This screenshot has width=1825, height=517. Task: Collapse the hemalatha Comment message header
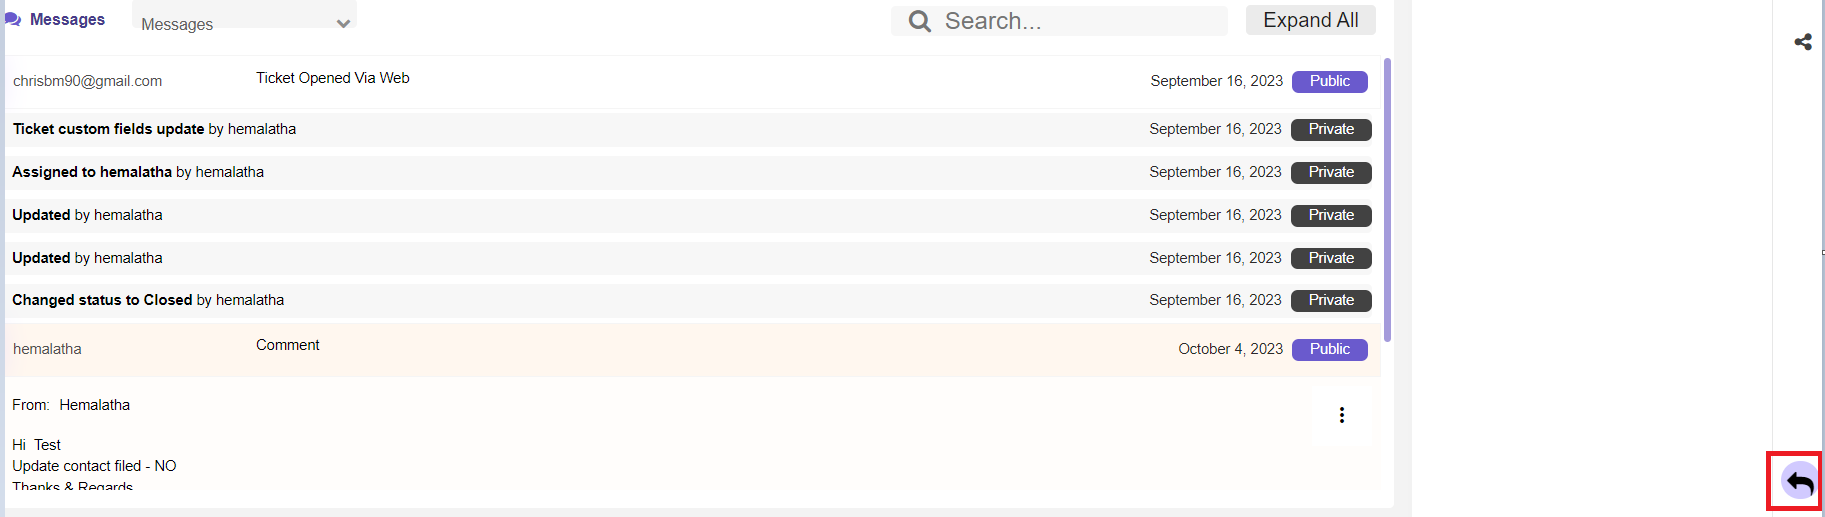(692, 349)
